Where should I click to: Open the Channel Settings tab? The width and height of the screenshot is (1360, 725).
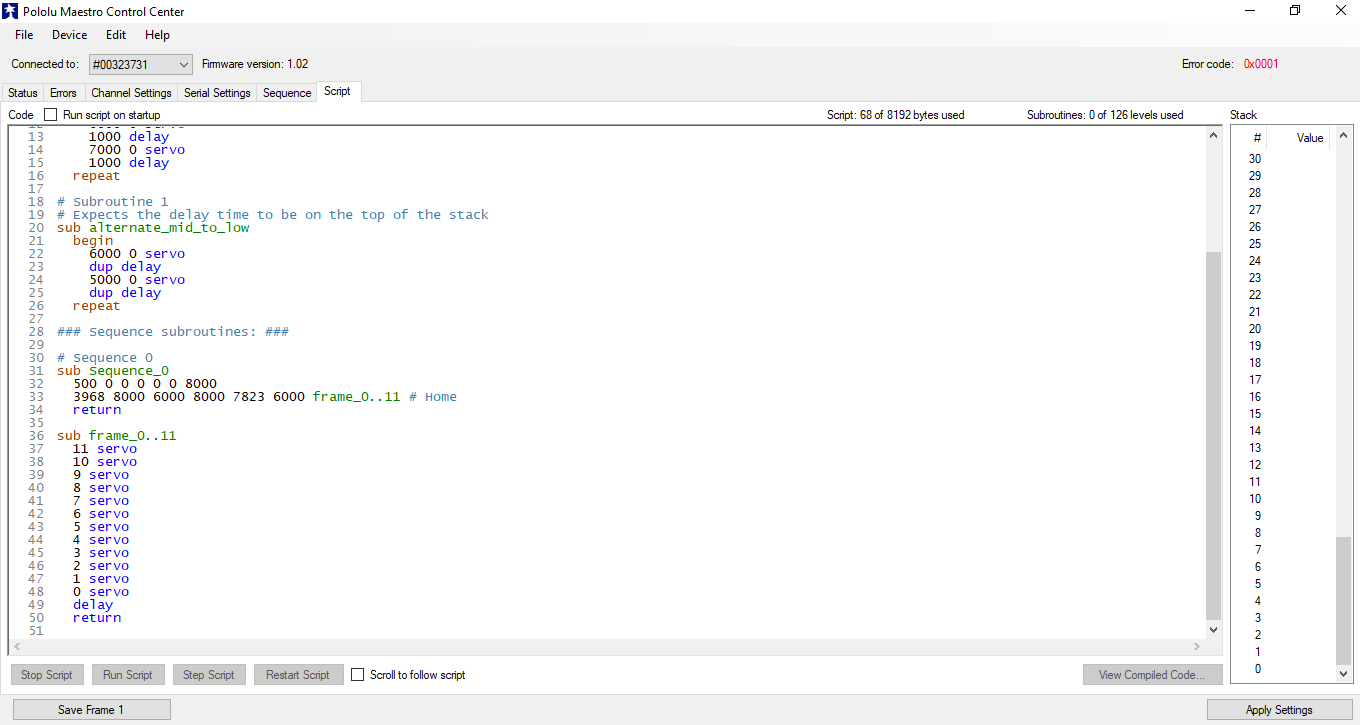click(131, 92)
